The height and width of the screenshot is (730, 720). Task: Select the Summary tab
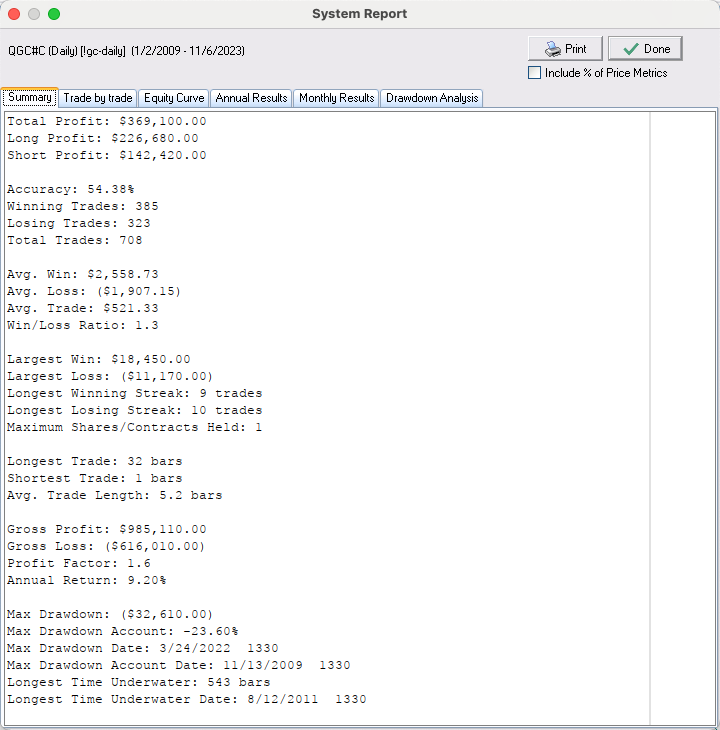click(x=30, y=97)
